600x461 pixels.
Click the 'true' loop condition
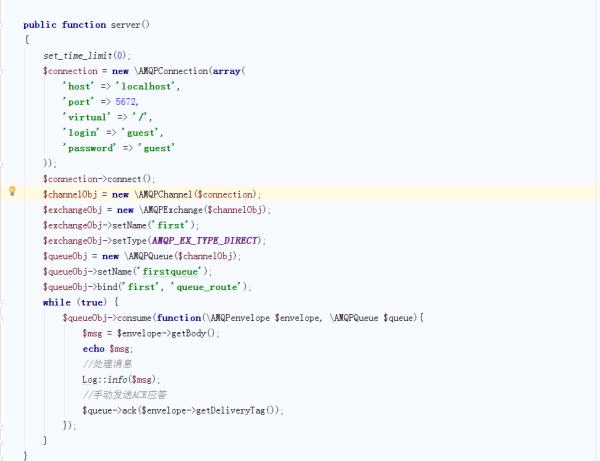[92, 303]
